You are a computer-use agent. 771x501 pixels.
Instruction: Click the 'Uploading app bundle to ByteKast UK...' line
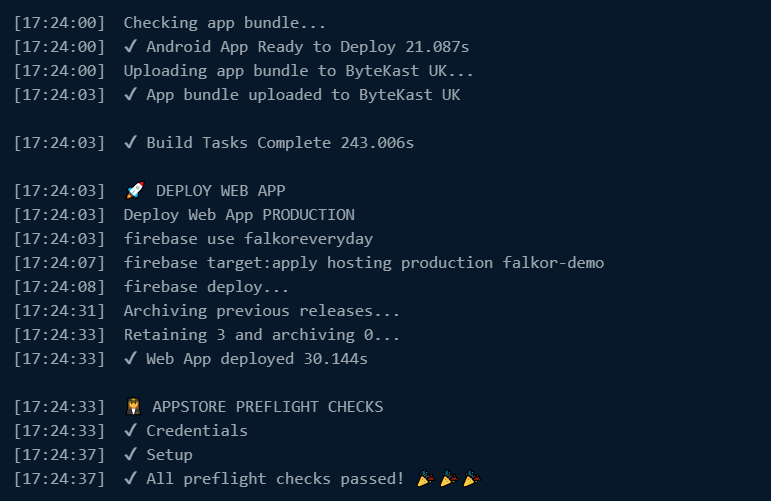(x=298, y=71)
